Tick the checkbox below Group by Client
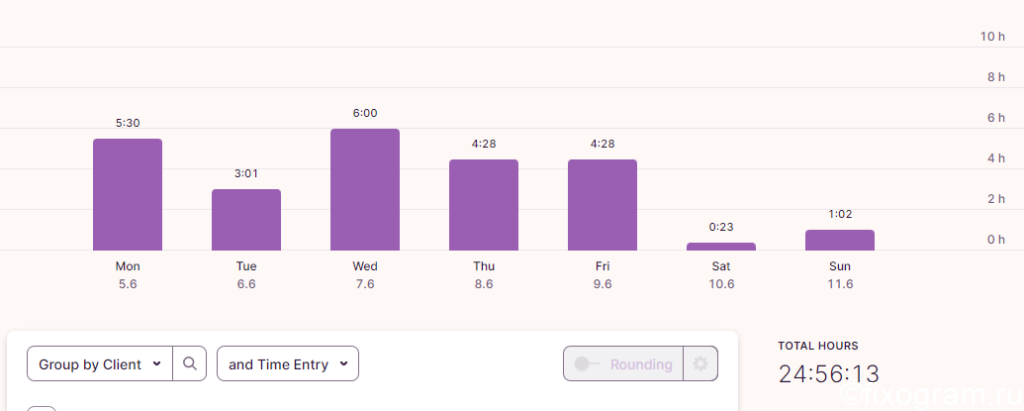This screenshot has width=1024, height=411. (42, 409)
